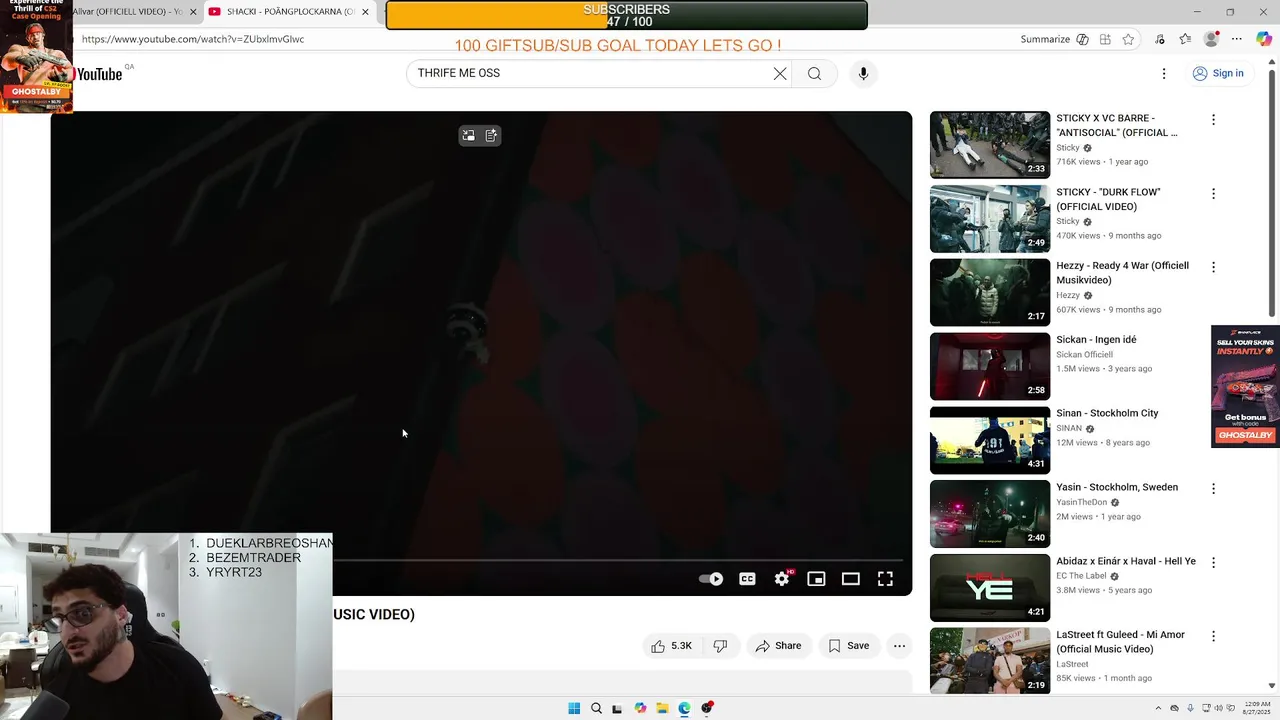This screenshot has width=1280, height=720.
Task: Open Yasin - Stockholm, Sweden video
Action: pos(1117,487)
